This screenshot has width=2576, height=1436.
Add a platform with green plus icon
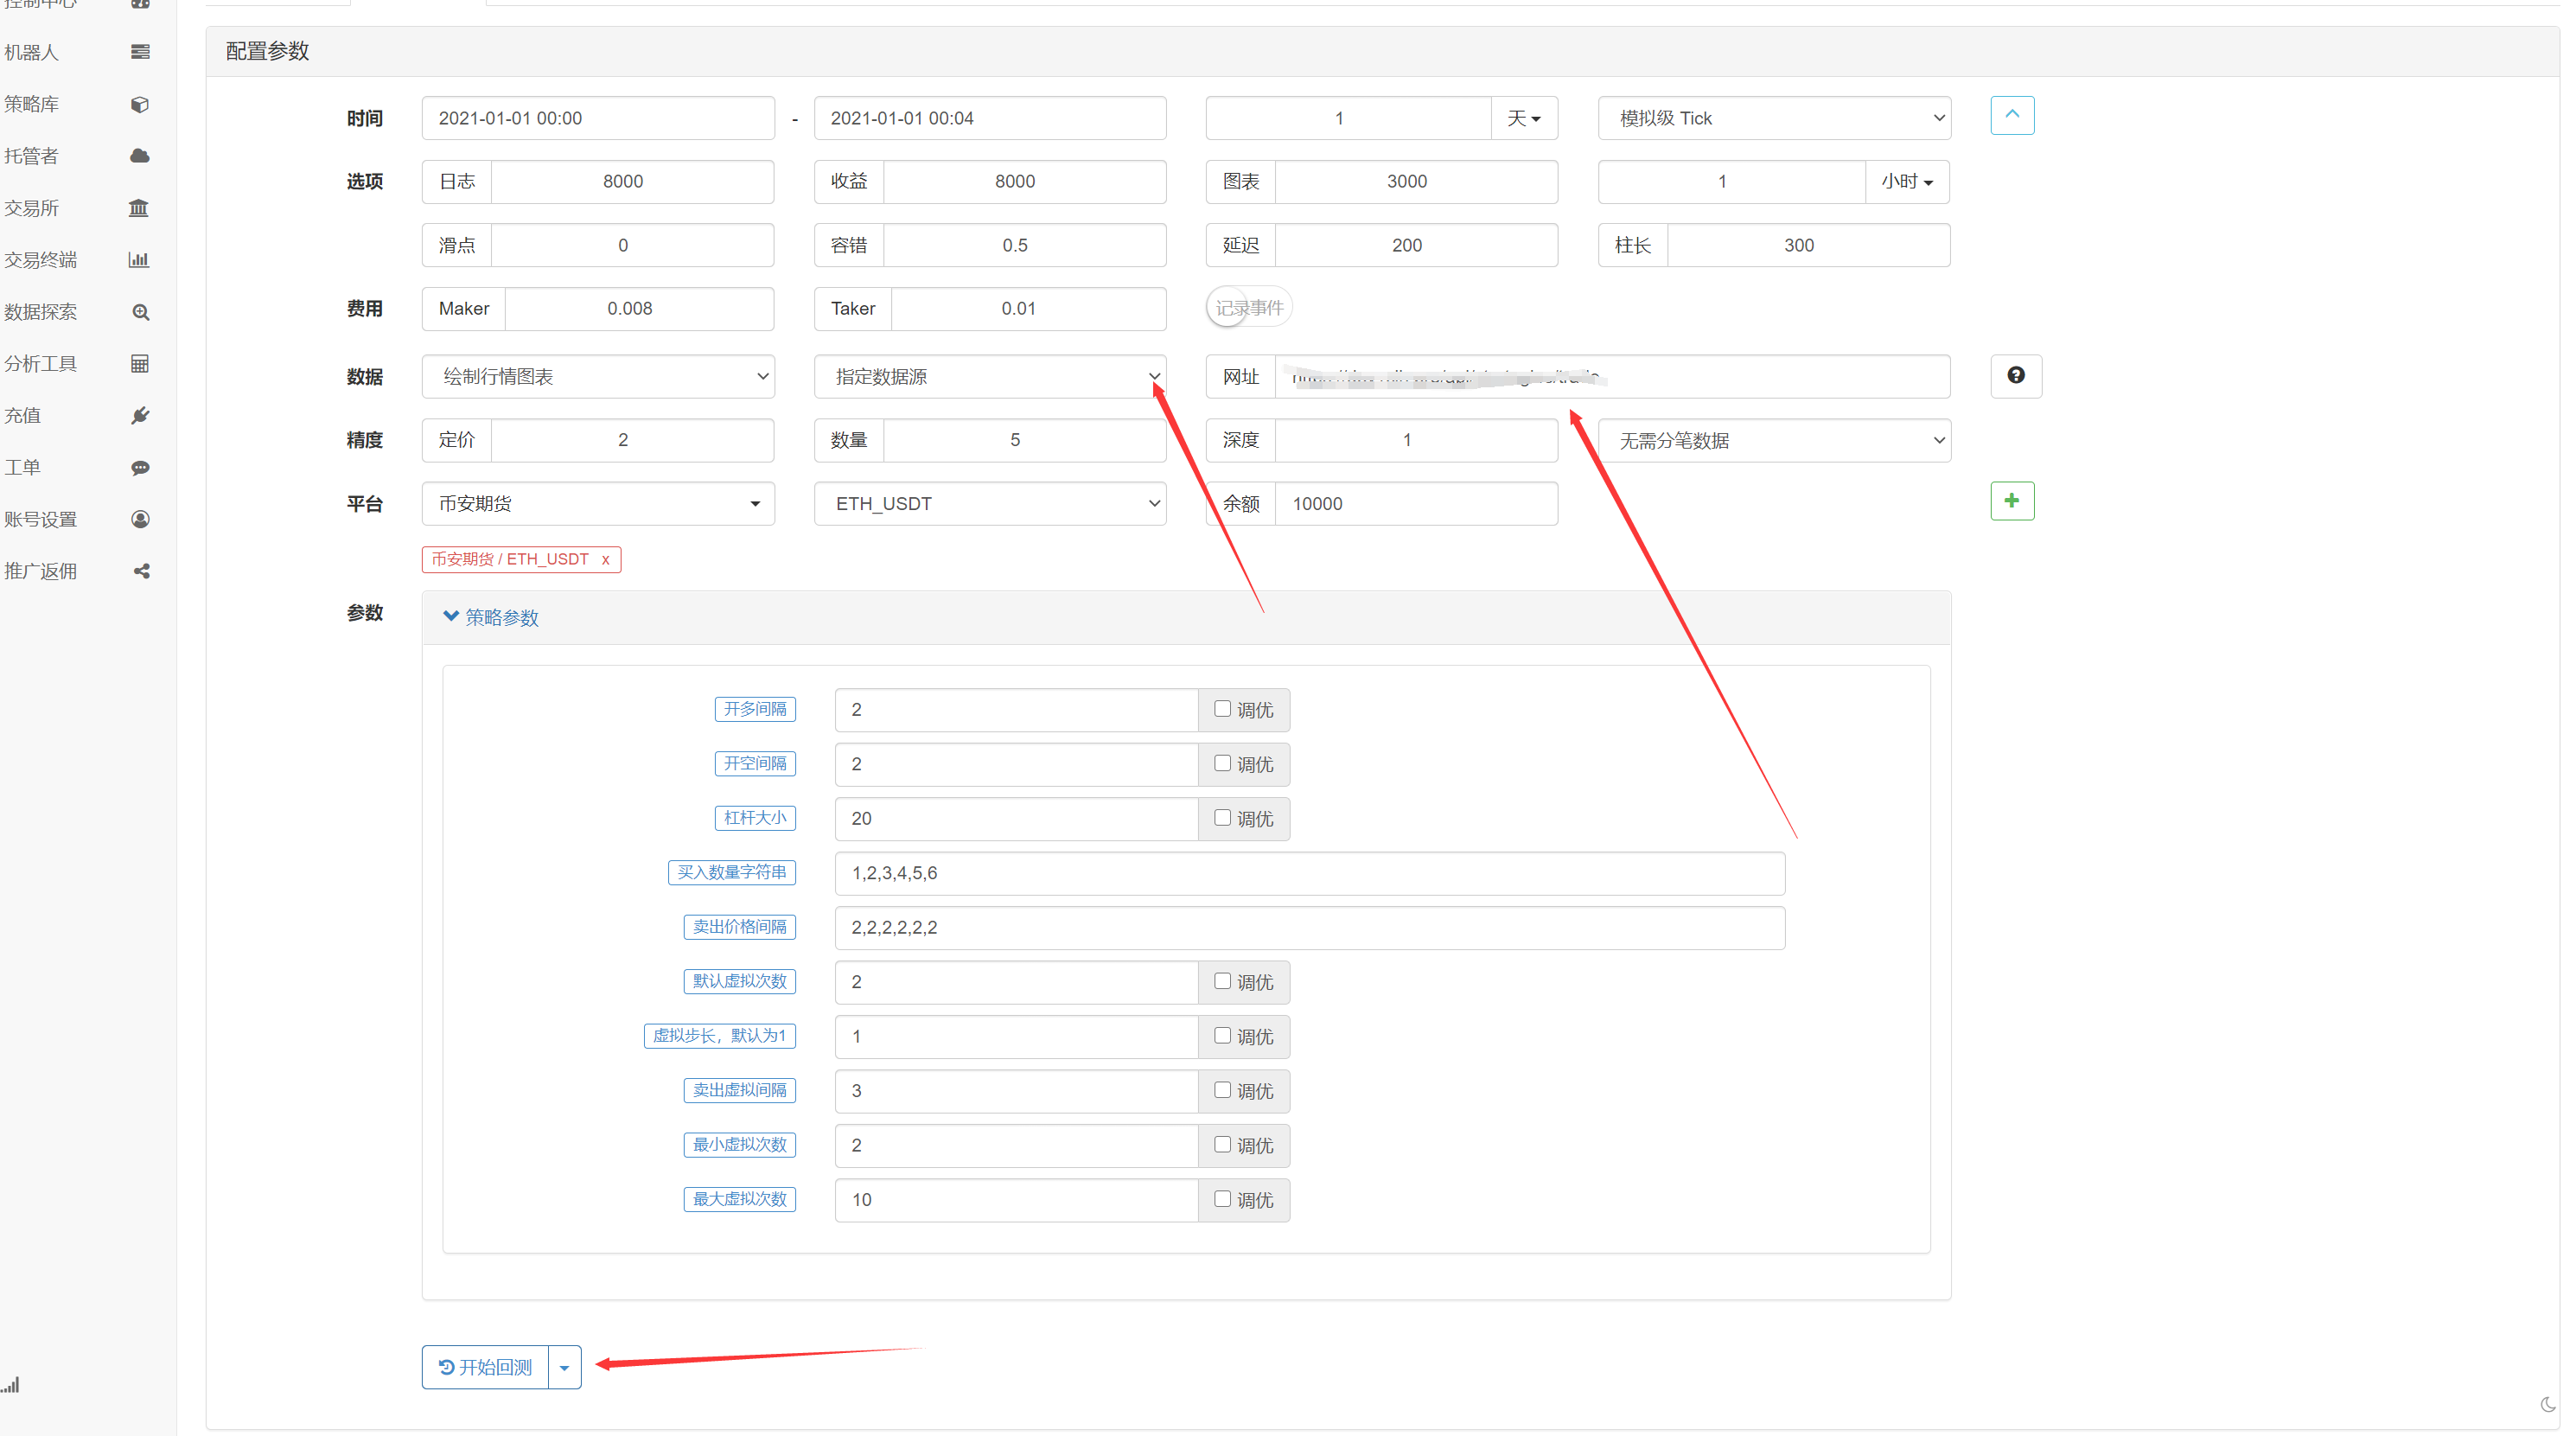(x=2011, y=501)
